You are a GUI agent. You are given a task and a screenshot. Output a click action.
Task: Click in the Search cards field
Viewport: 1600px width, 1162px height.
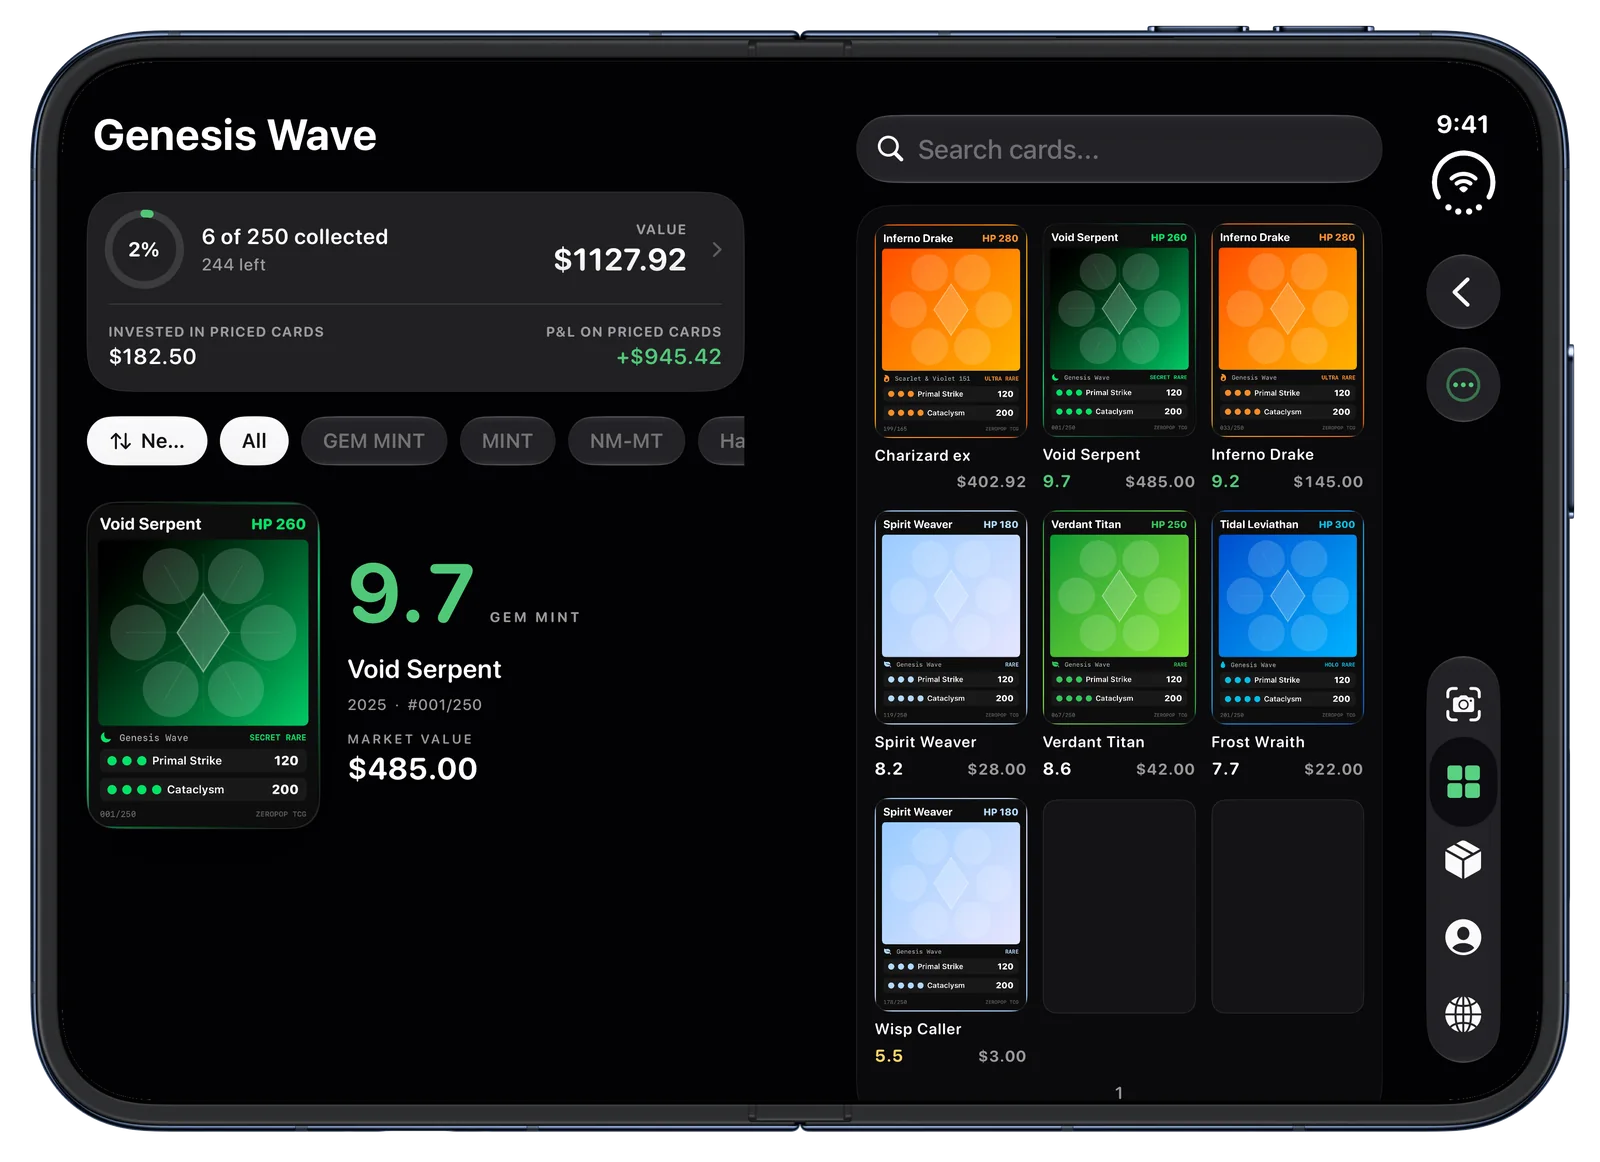(x=1119, y=149)
